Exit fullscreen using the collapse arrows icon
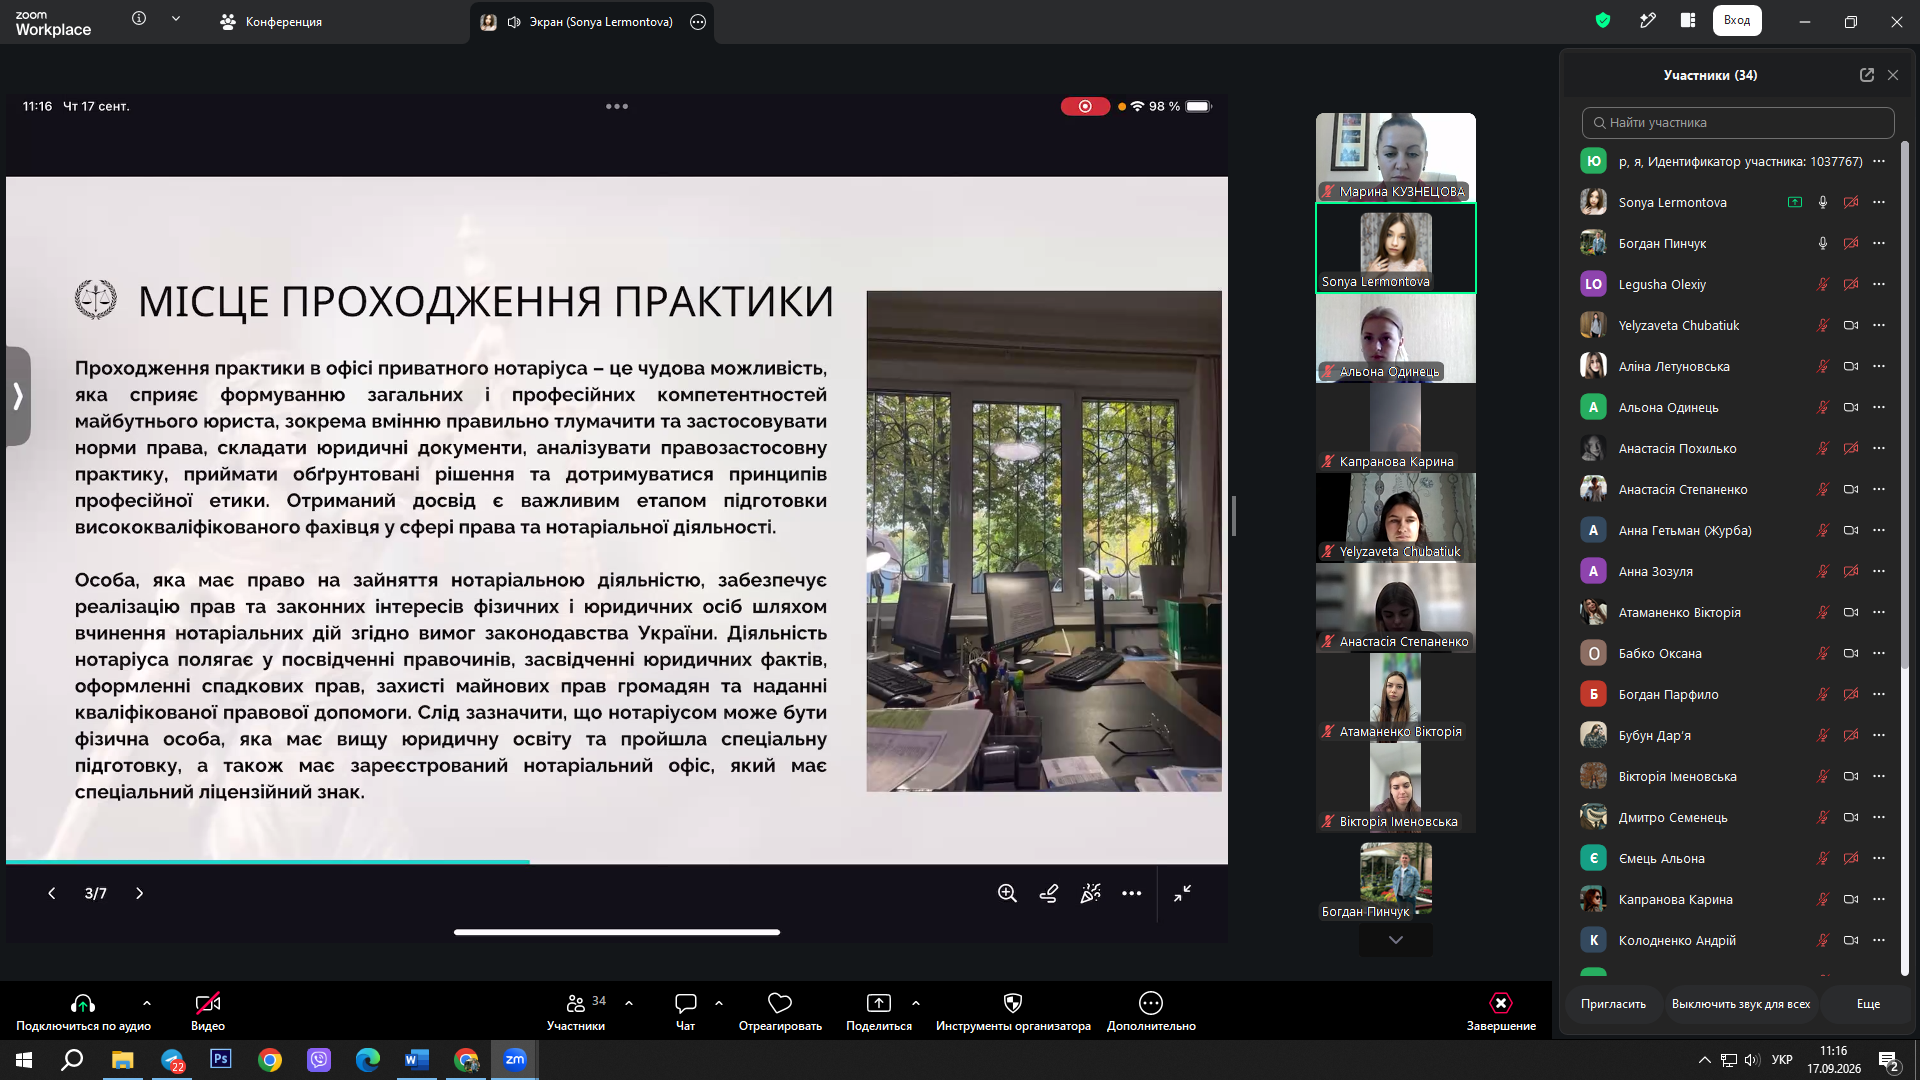Viewport: 1920px width, 1080px height. click(1182, 893)
